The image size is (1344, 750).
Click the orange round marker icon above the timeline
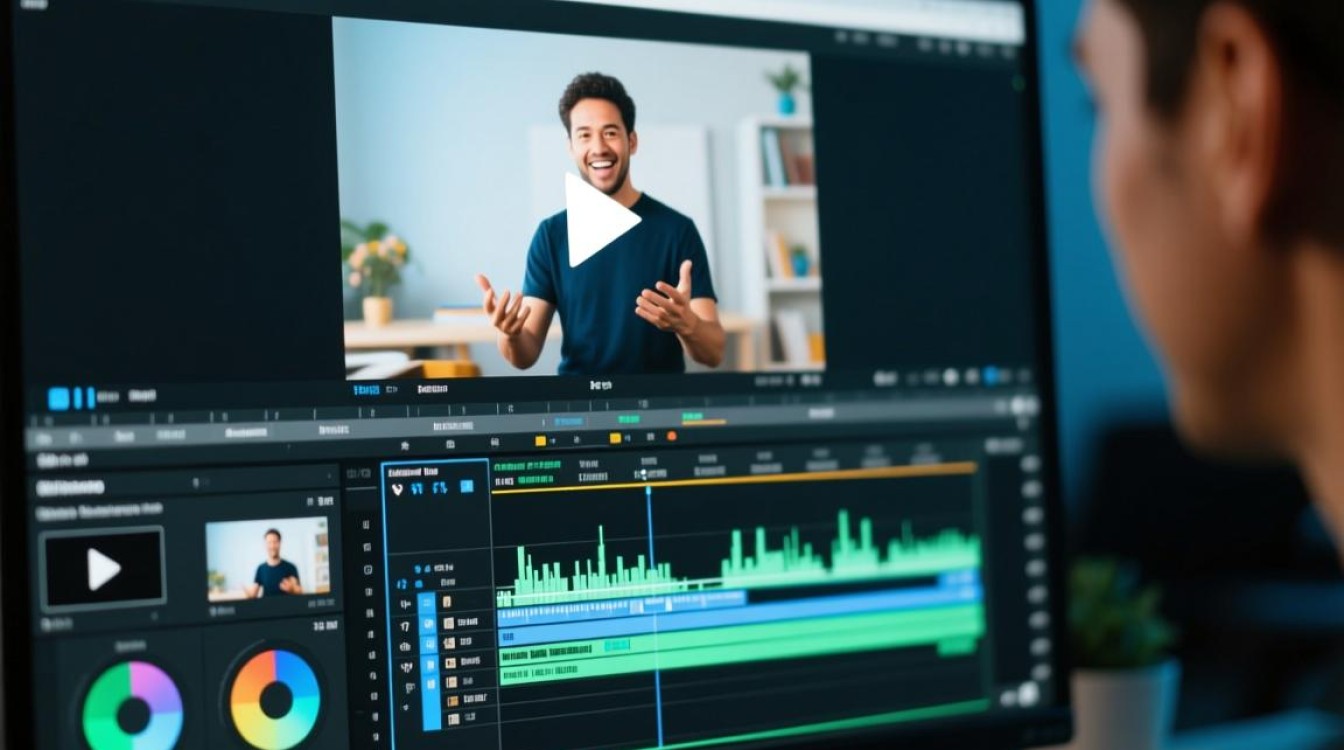(671, 436)
